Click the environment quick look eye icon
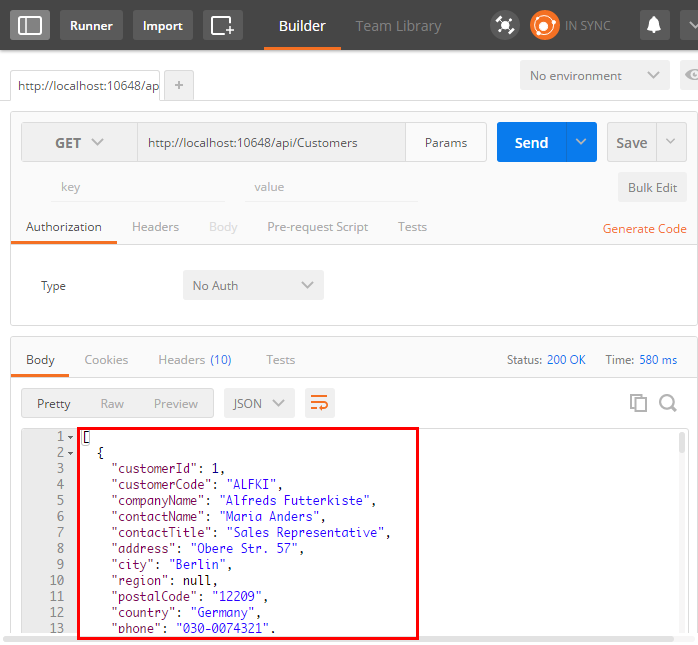This screenshot has width=698, height=645. point(690,75)
